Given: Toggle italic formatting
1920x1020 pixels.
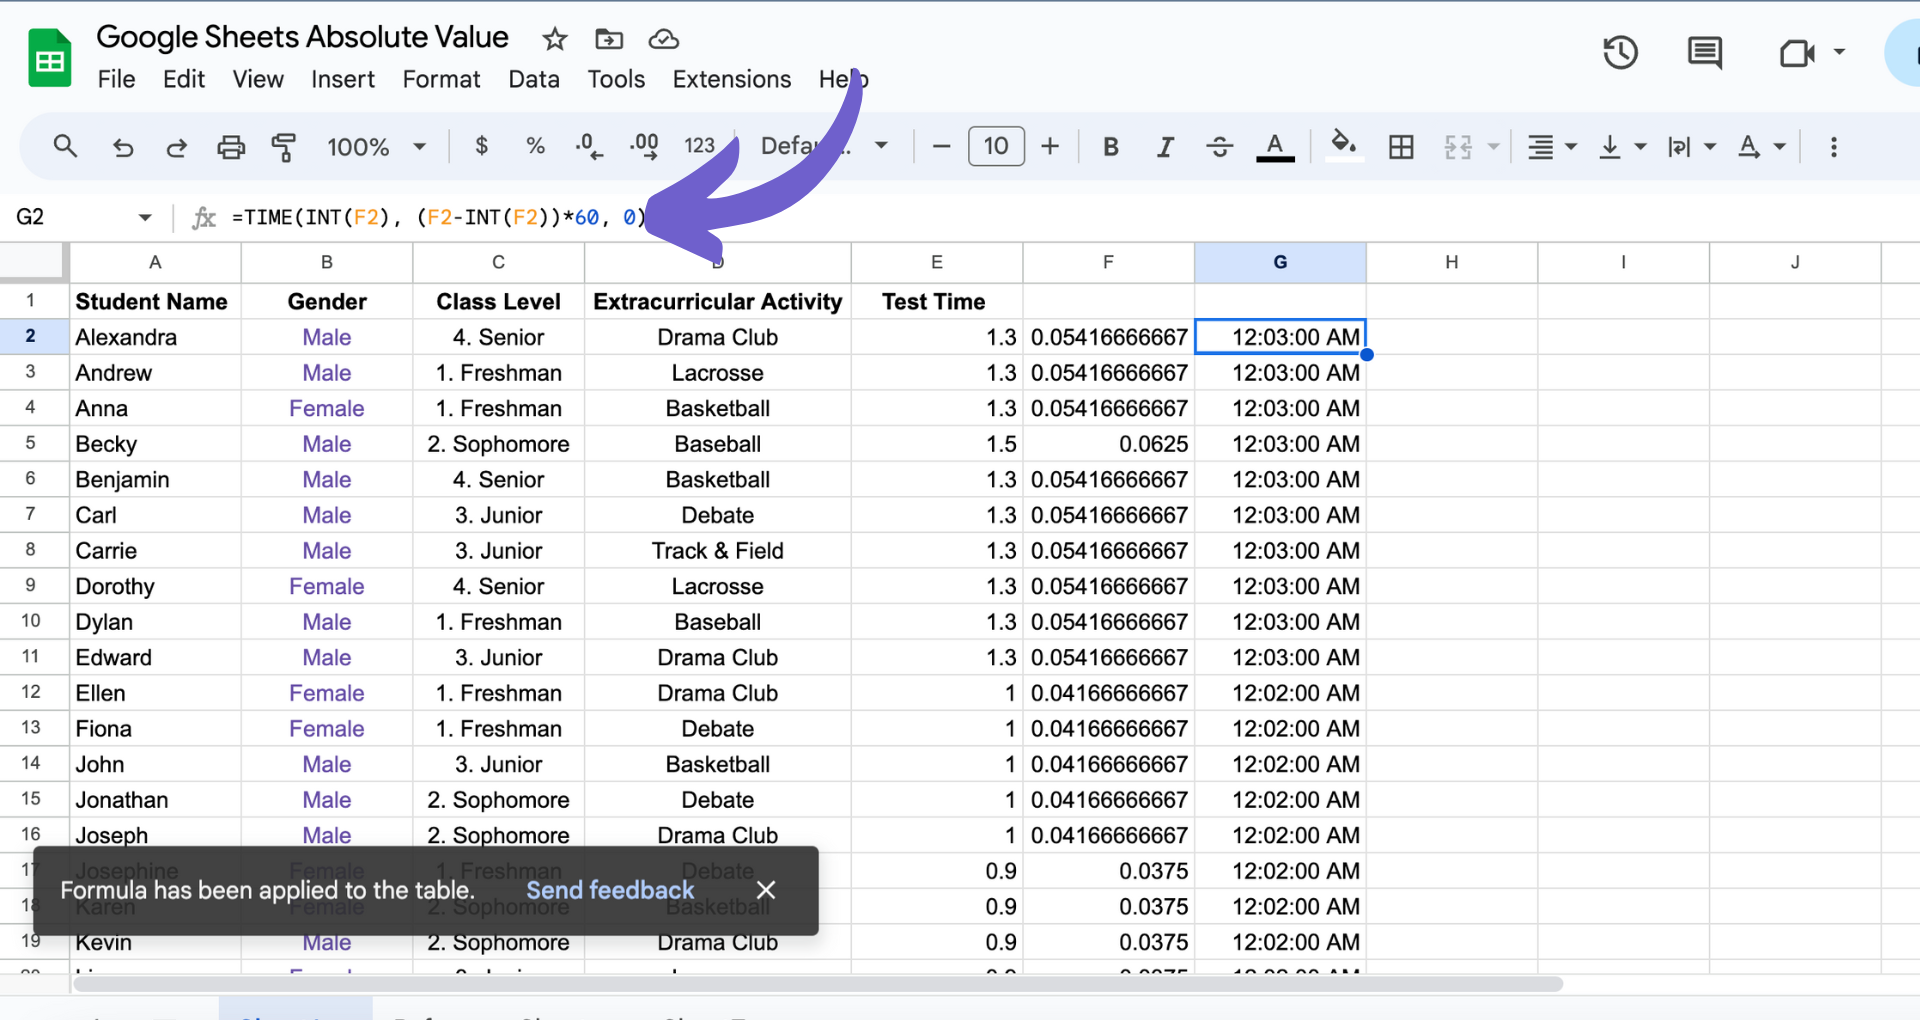Looking at the screenshot, I should (x=1165, y=146).
